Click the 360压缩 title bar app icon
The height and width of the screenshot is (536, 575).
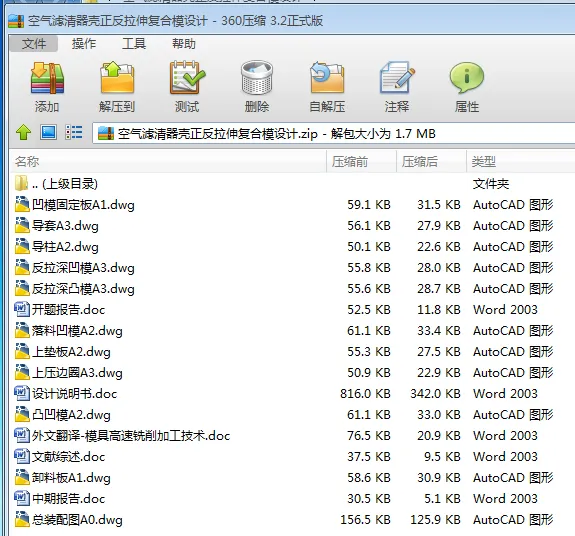click(x=16, y=21)
